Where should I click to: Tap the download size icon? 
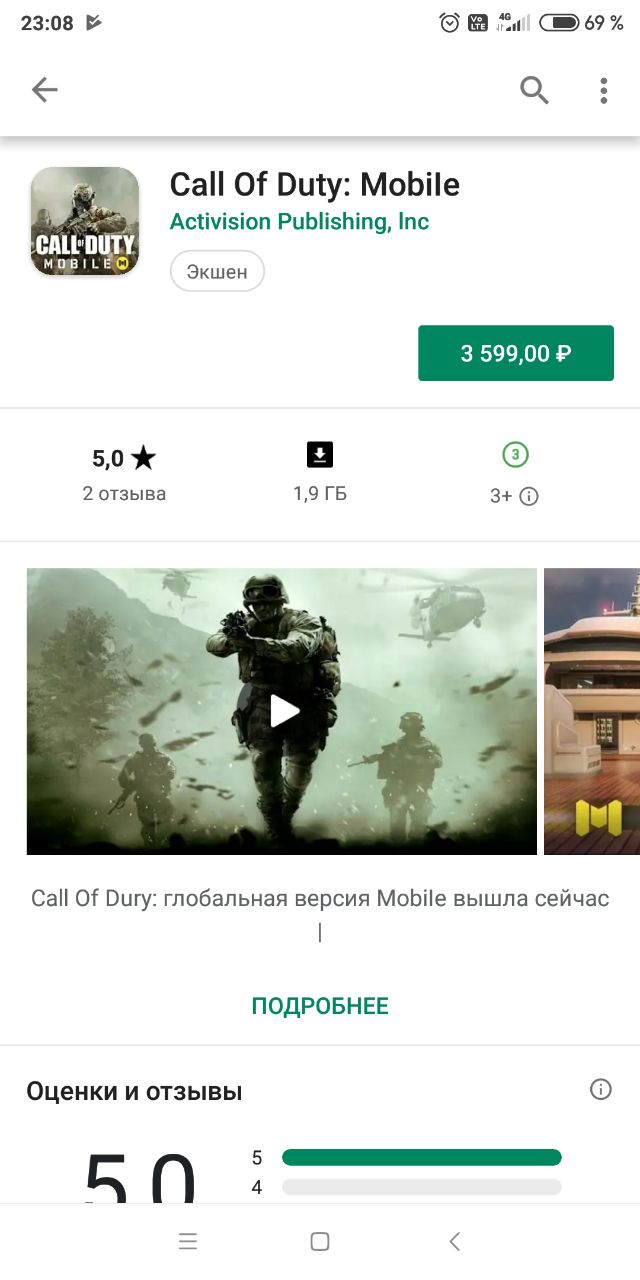(x=320, y=455)
